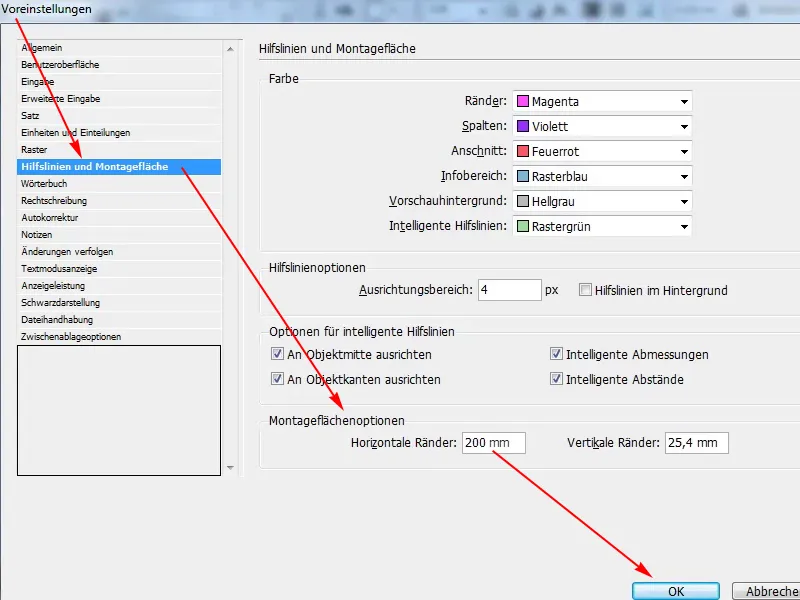Confirm settings with the OK button
Screen dimensions: 800x600
(676, 590)
